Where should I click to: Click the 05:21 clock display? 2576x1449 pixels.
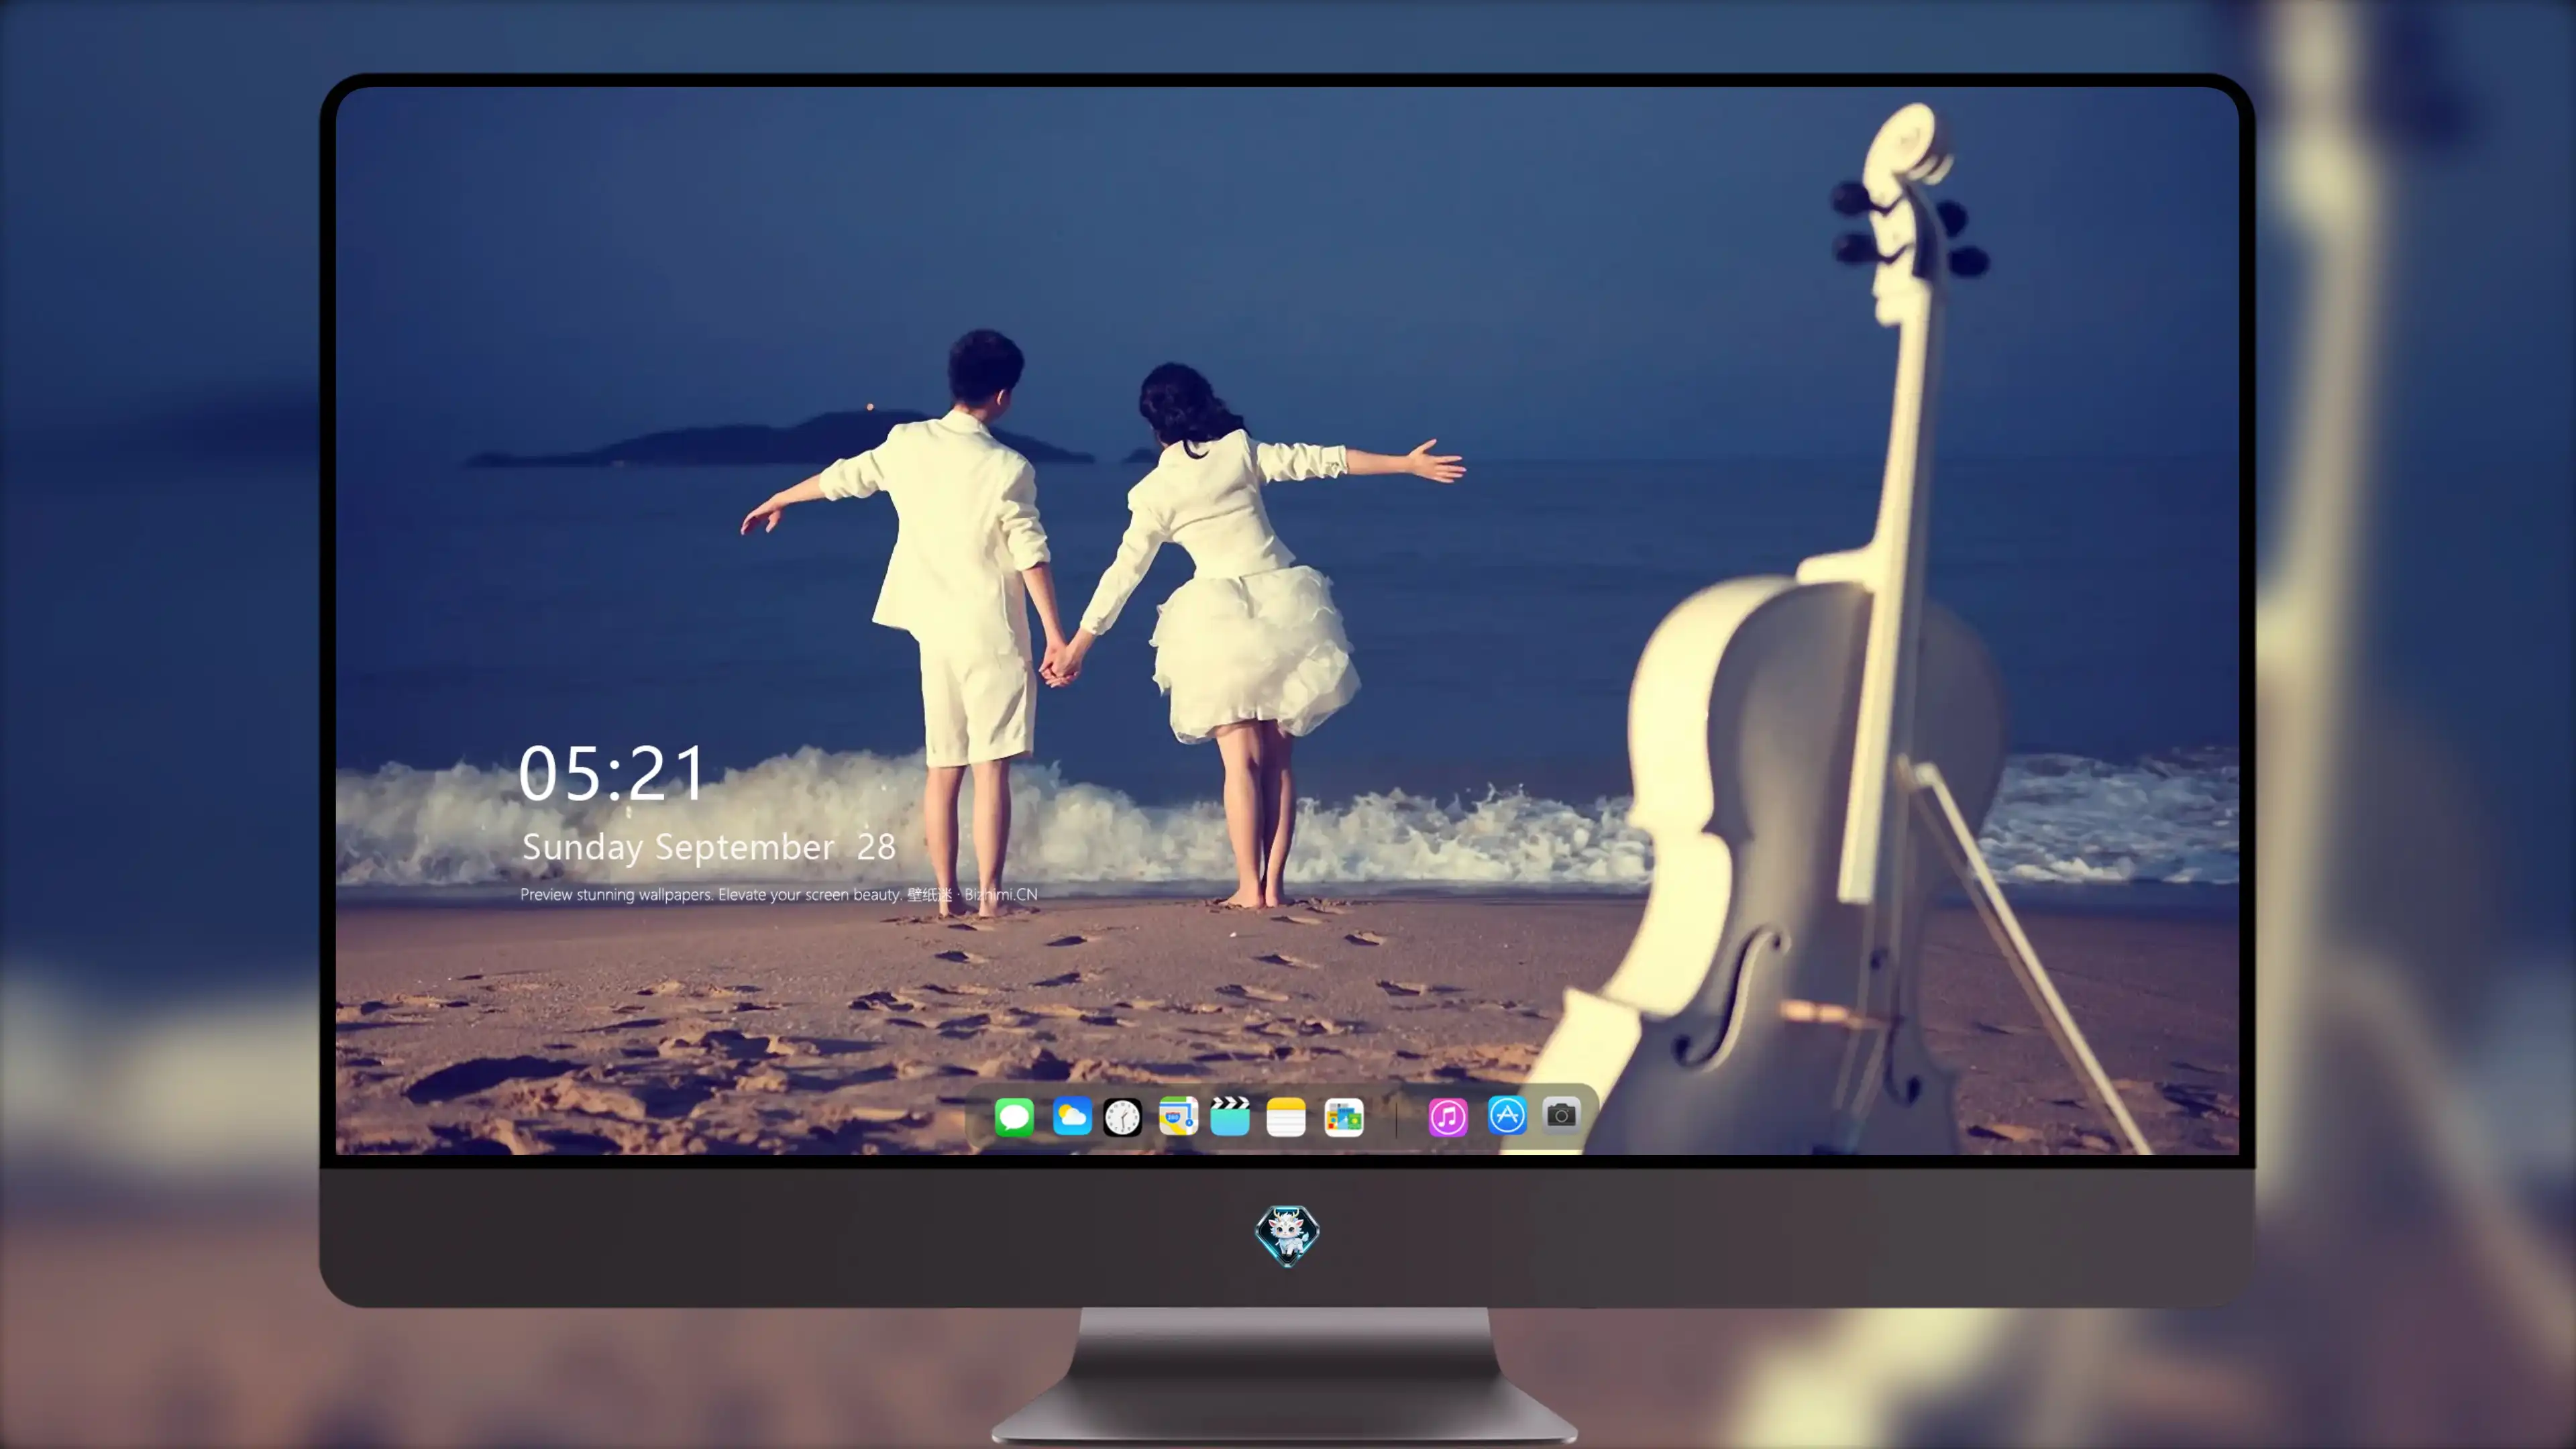click(612, 773)
